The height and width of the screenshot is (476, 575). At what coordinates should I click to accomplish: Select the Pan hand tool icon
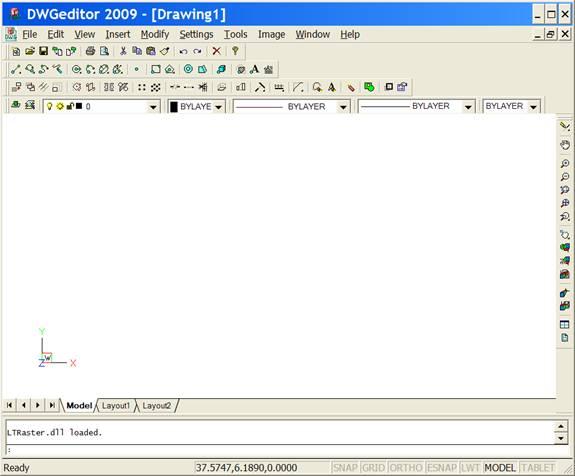click(x=565, y=145)
